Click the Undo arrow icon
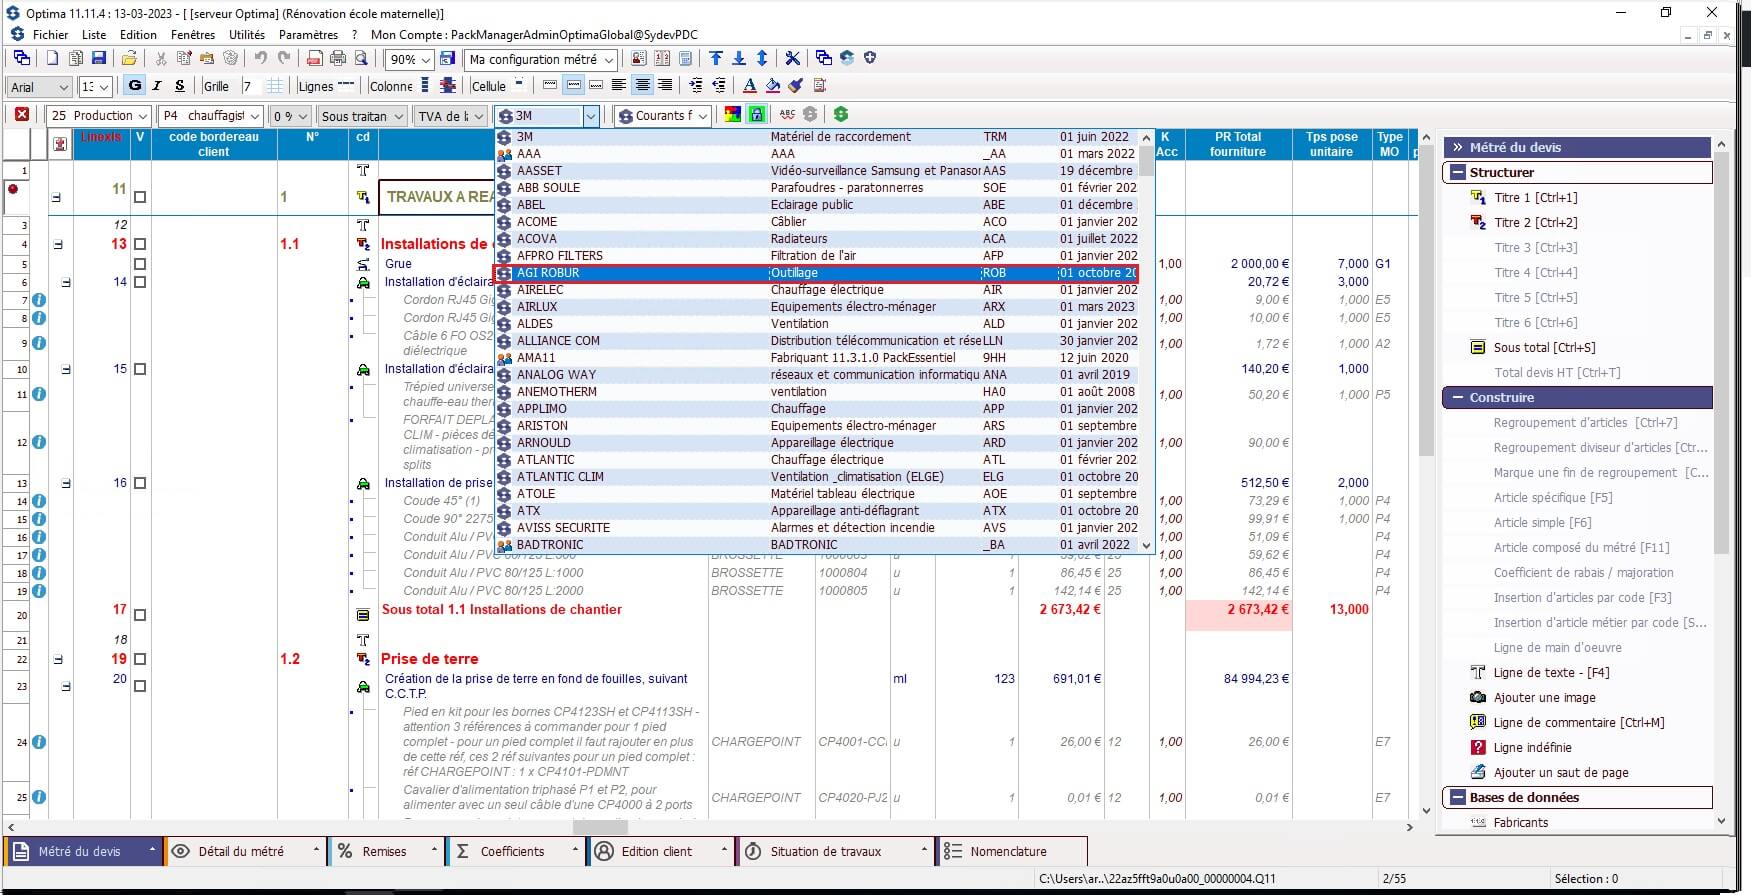The height and width of the screenshot is (895, 1751). (x=261, y=59)
